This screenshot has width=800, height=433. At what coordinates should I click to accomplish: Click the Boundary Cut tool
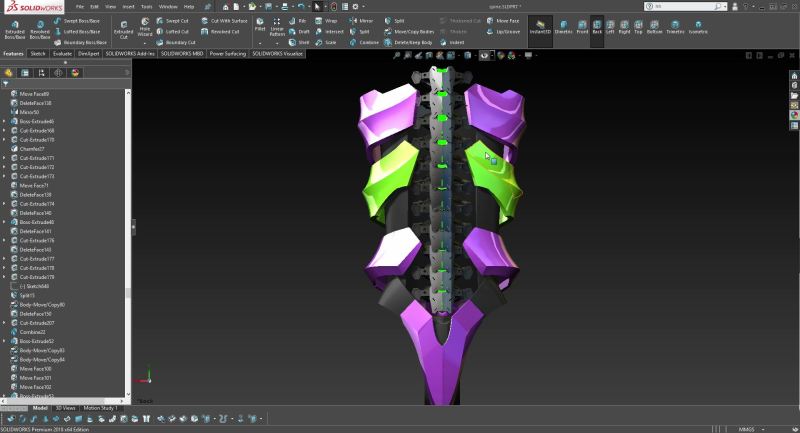click(176, 42)
